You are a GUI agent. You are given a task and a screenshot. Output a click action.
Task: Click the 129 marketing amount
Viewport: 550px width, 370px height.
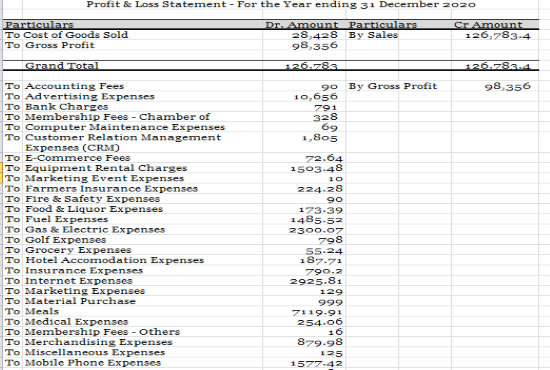[331, 291]
